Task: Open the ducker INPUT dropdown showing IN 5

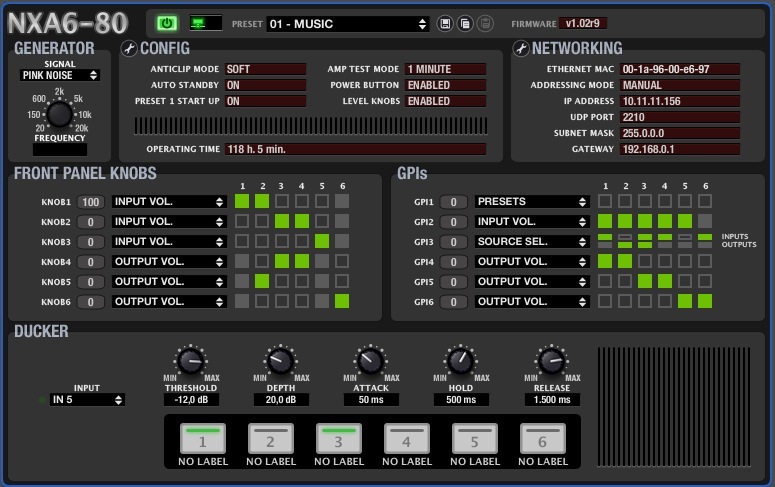Action: pos(87,400)
